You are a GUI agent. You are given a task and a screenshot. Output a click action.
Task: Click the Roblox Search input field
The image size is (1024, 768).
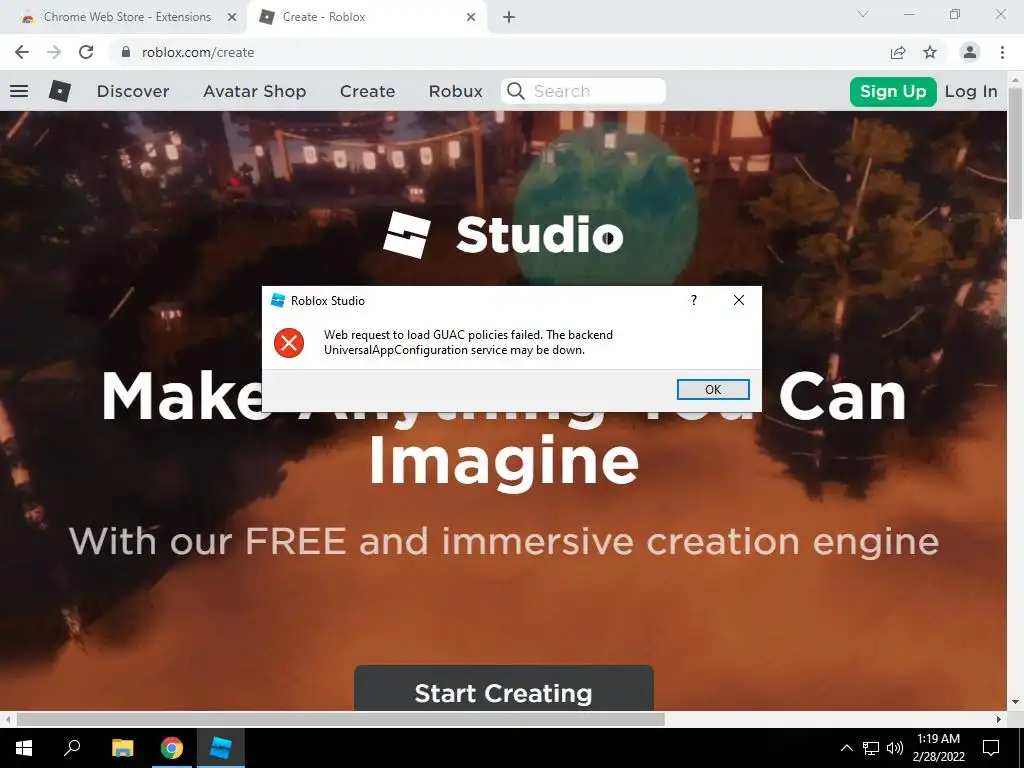pyautogui.click(x=583, y=91)
